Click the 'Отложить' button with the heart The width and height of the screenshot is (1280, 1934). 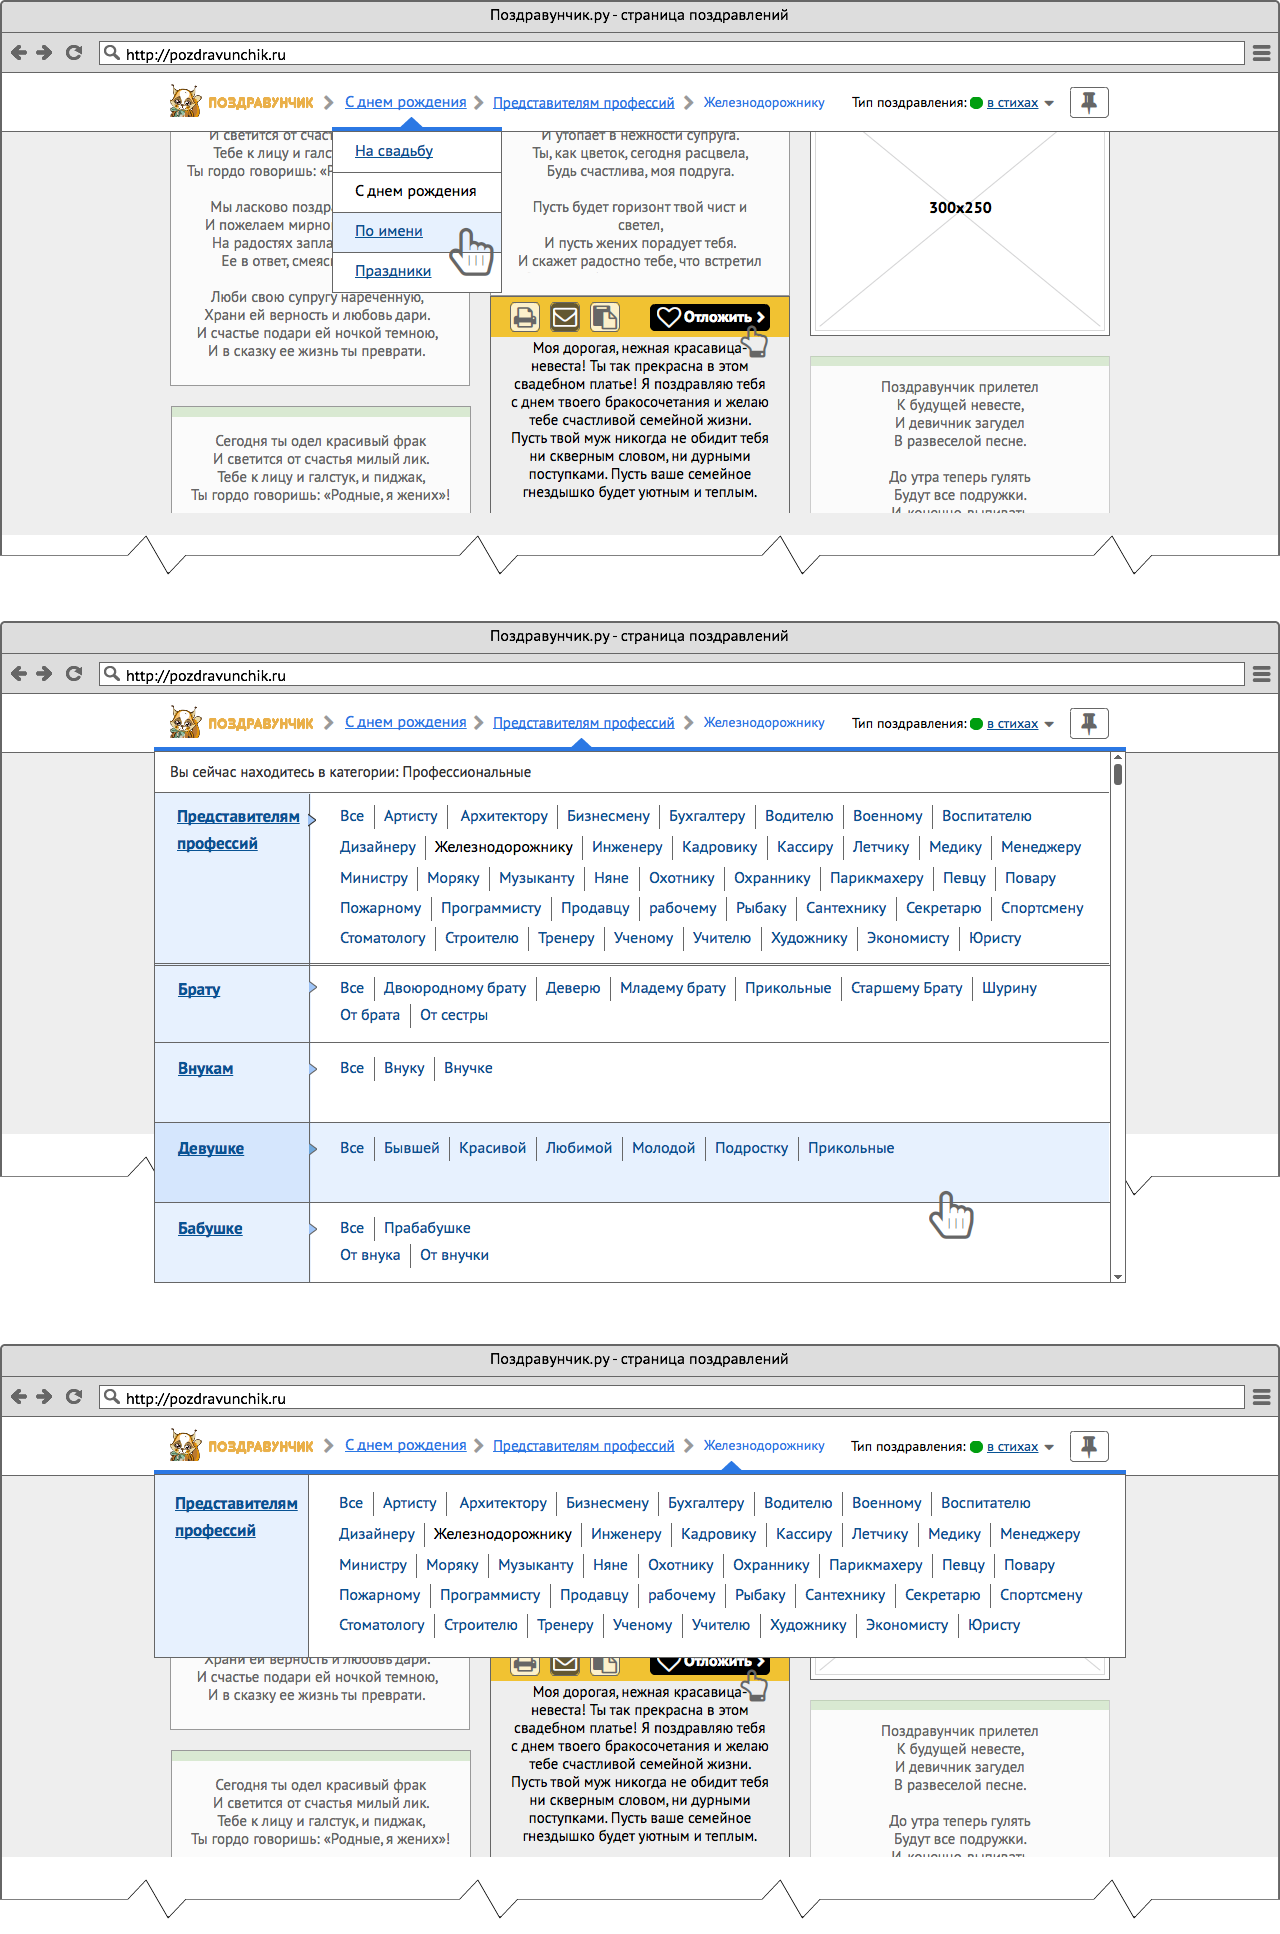click(x=710, y=317)
